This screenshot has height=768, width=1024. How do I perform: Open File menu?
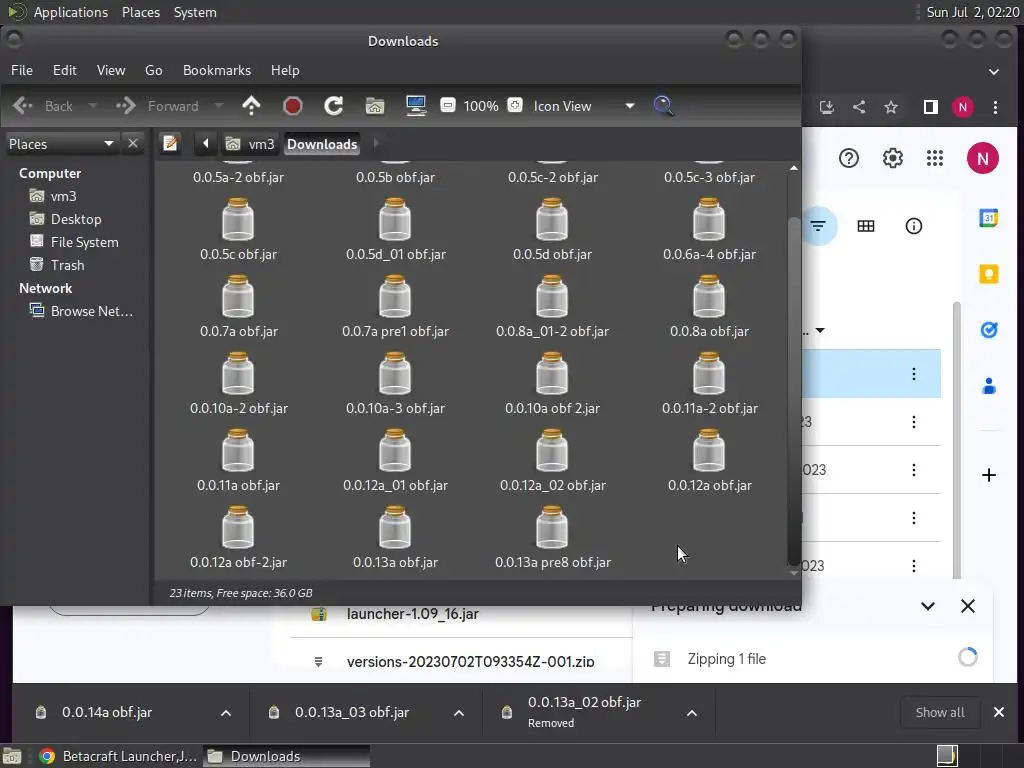(22, 70)
